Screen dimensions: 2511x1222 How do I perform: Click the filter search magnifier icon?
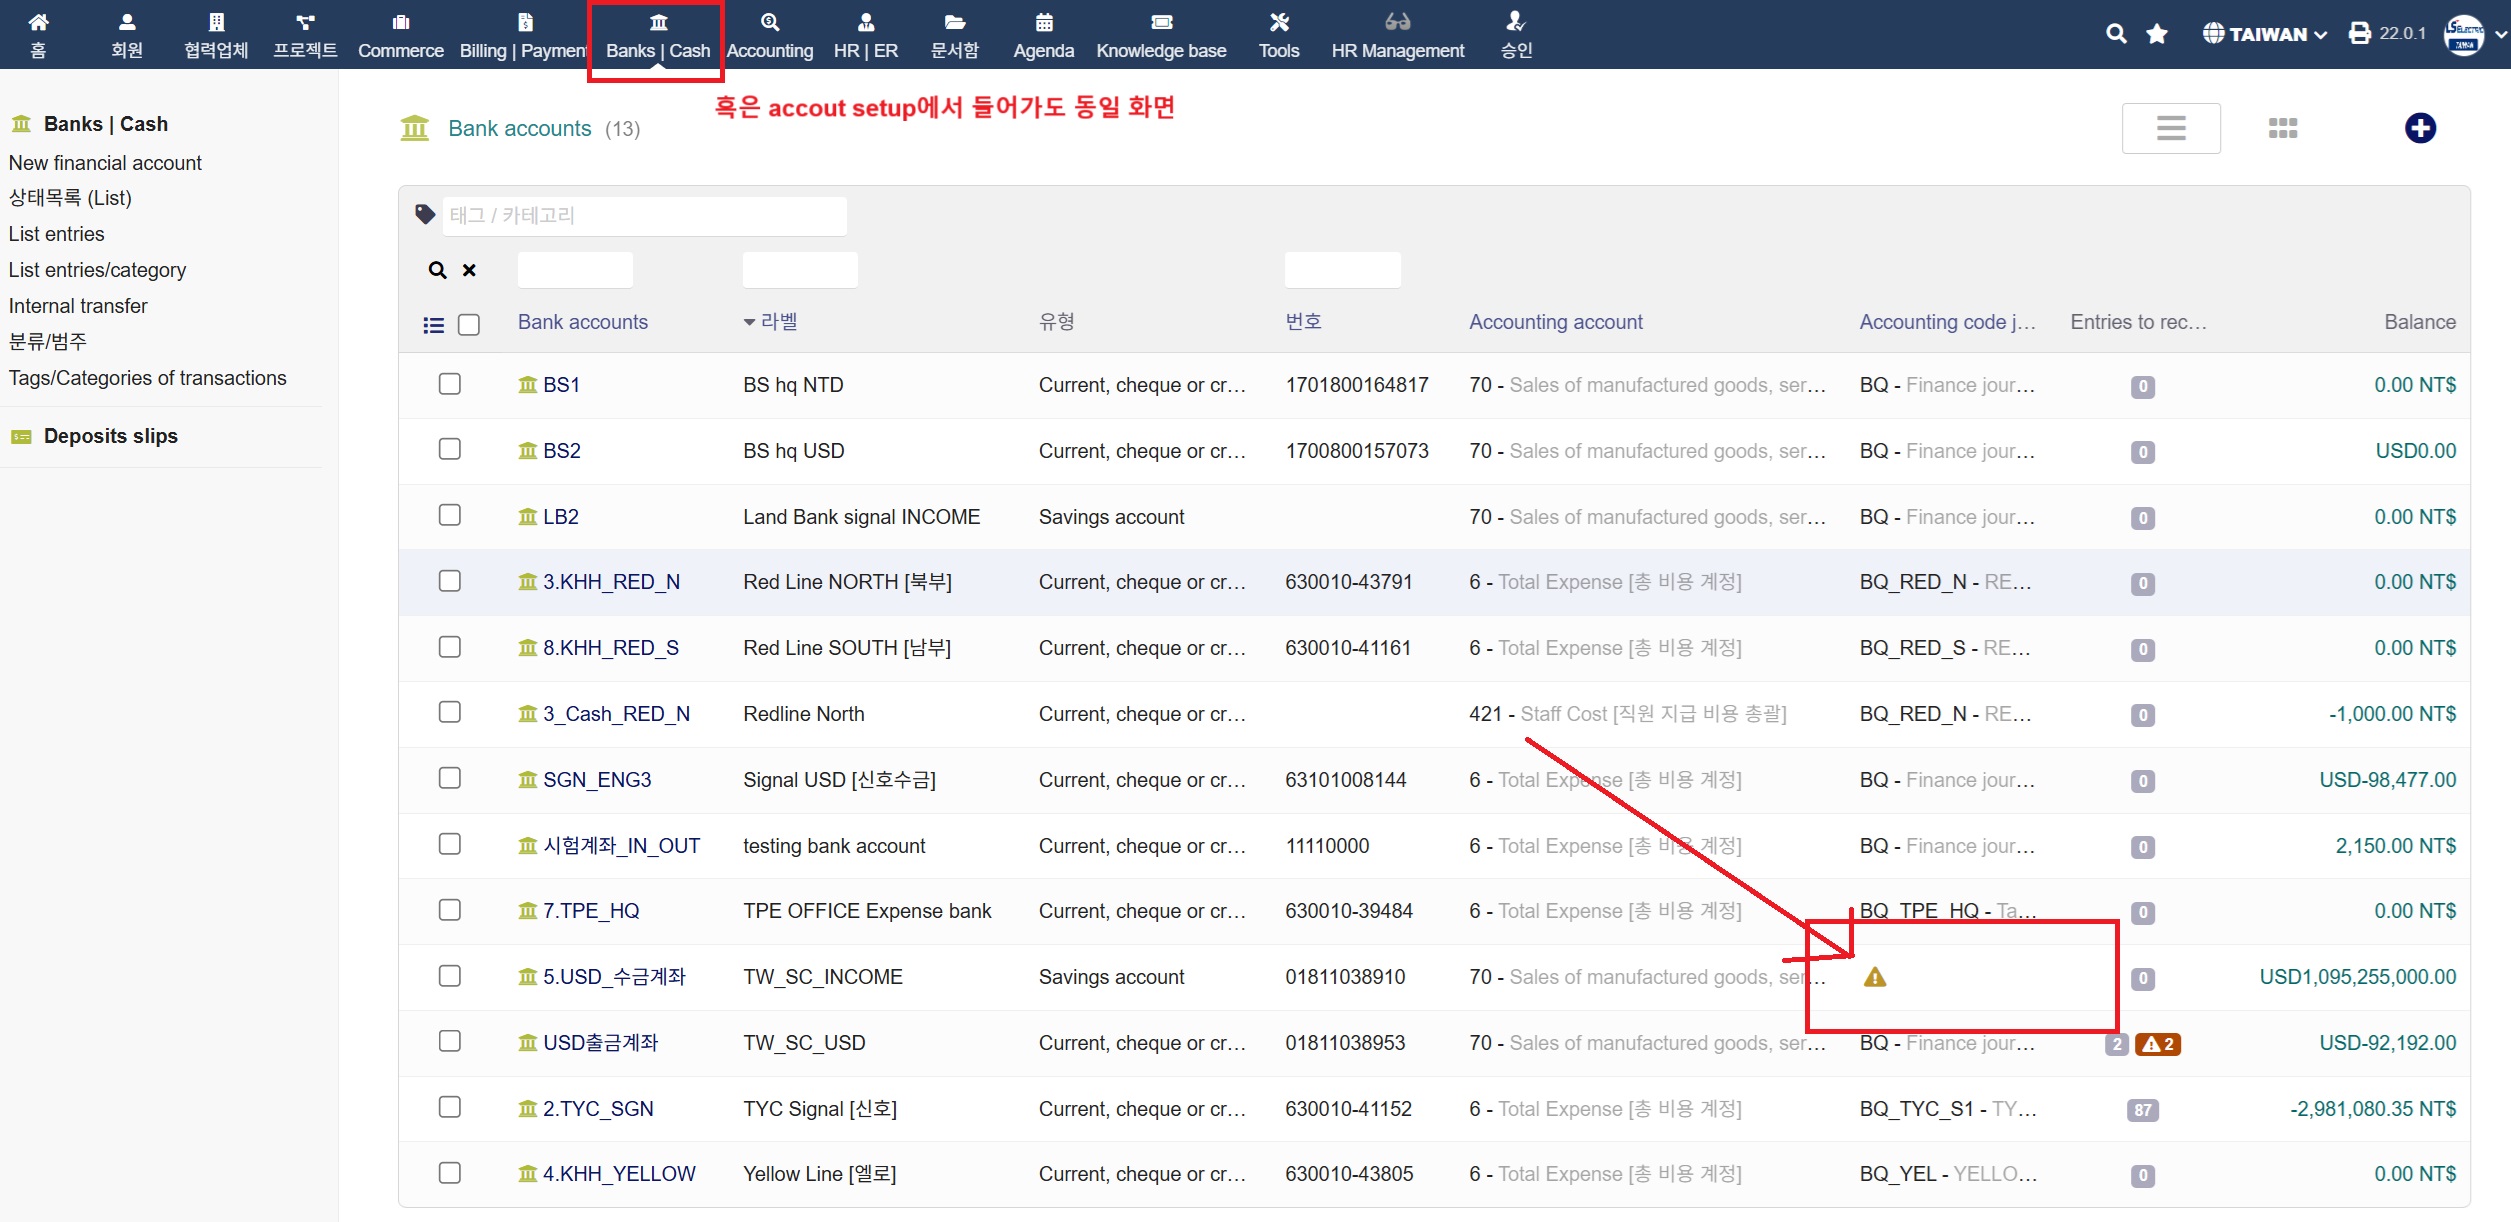coord(437,270)
